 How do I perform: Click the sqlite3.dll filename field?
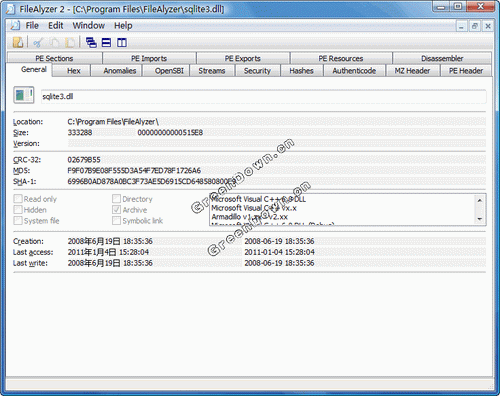tap(263, 96)
